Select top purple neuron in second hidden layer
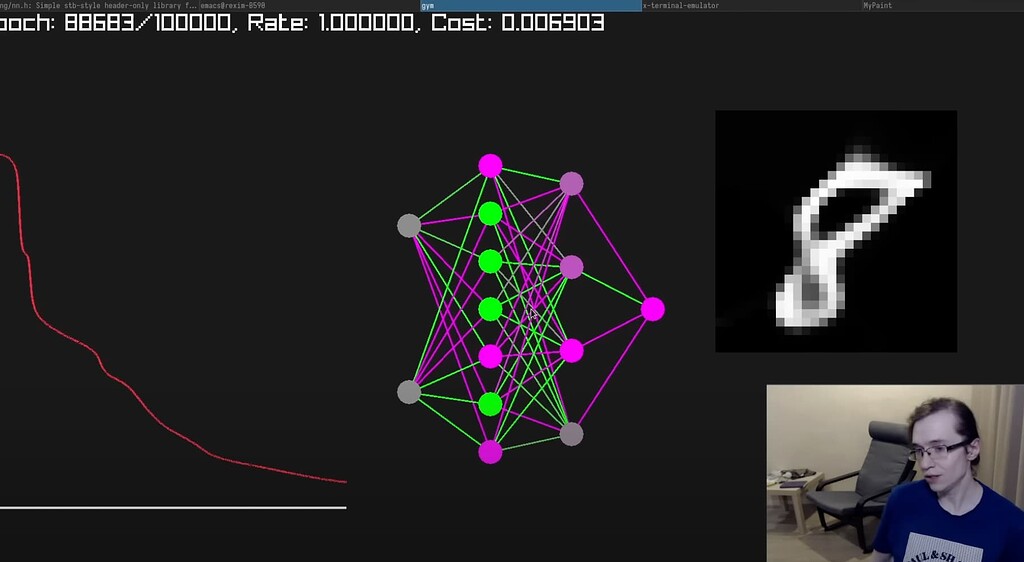This screenshot has height=562, width=1024. point(571,183)
